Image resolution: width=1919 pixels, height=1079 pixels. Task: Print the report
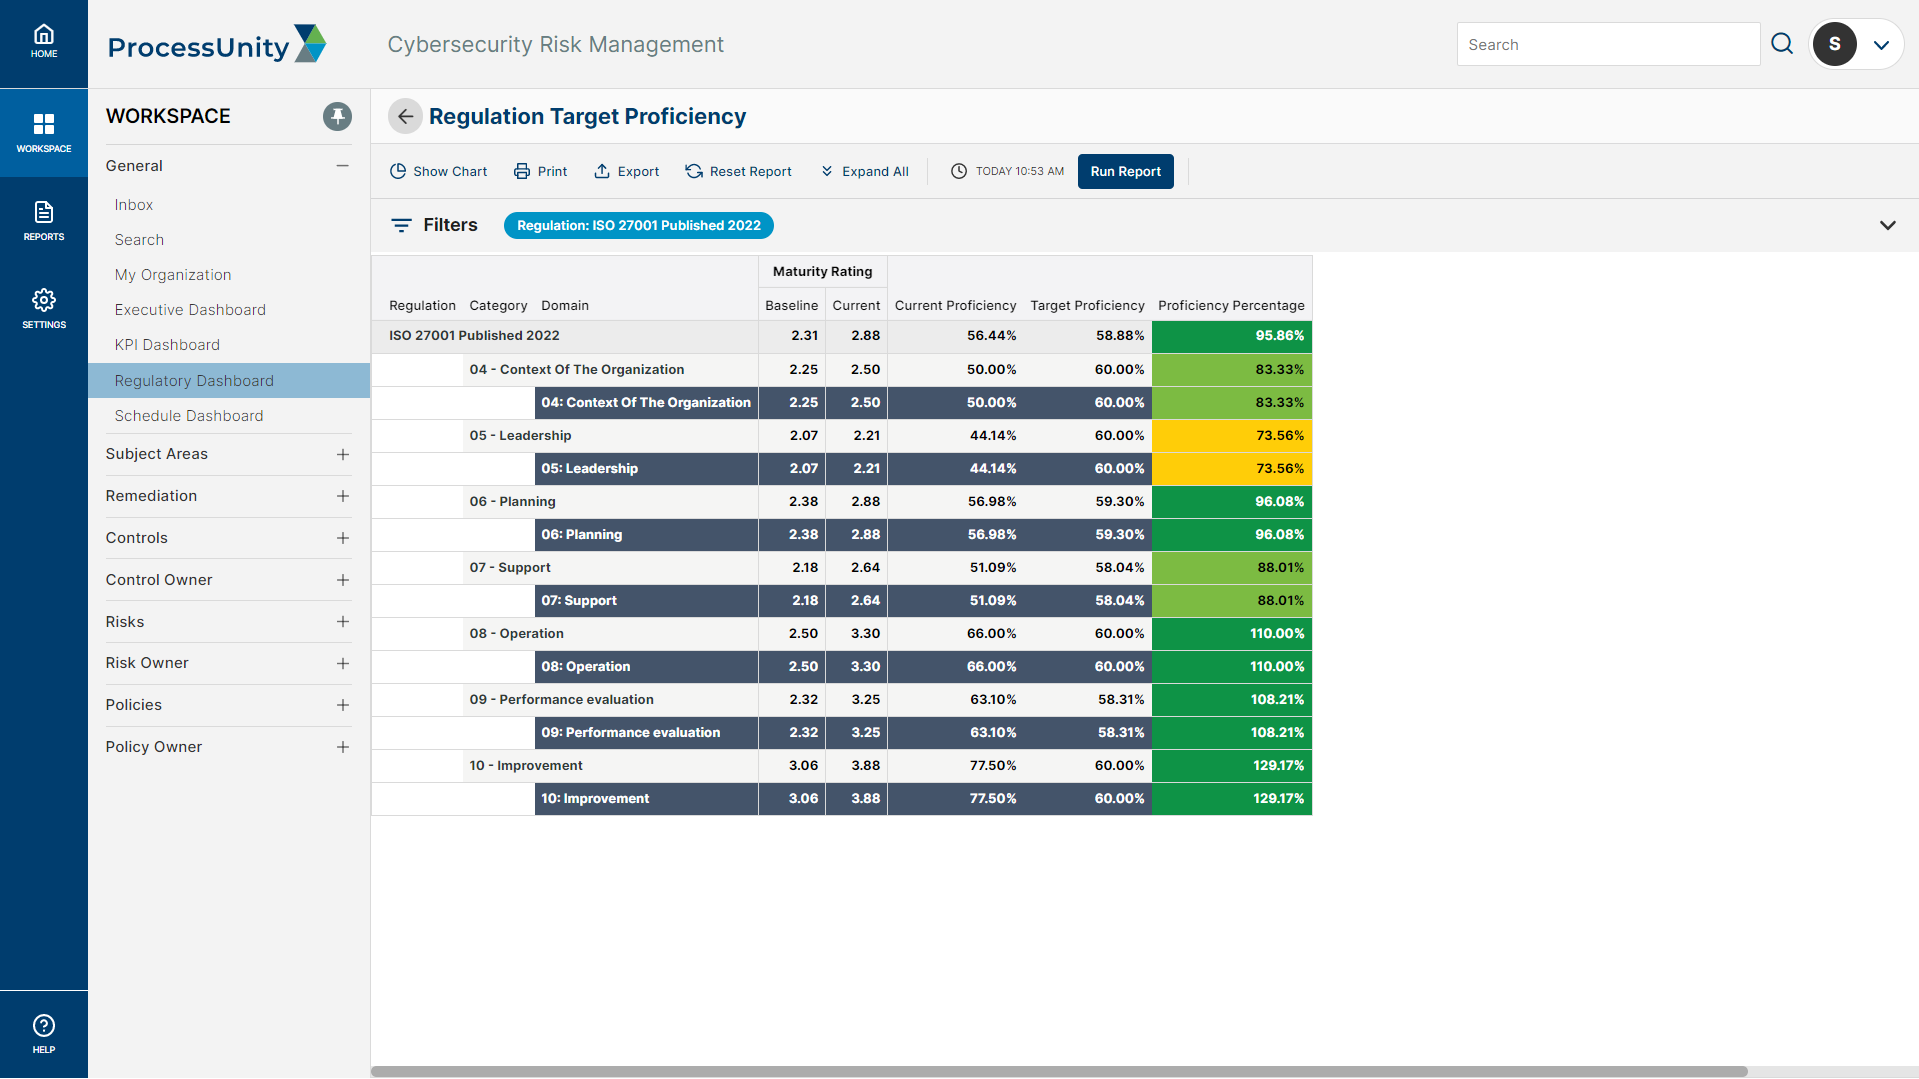(x=540, y=171)
